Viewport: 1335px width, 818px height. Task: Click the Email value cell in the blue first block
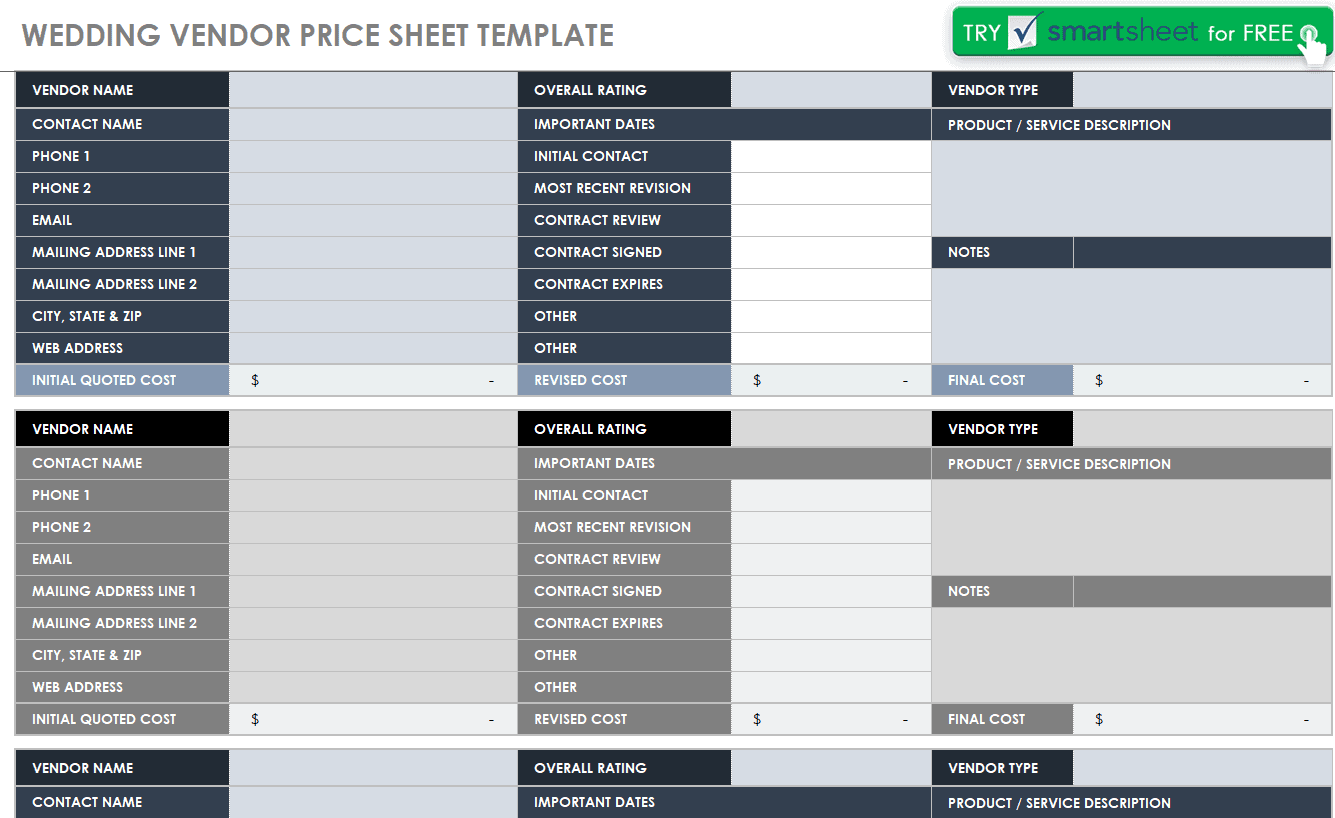[x=373, y=220]
